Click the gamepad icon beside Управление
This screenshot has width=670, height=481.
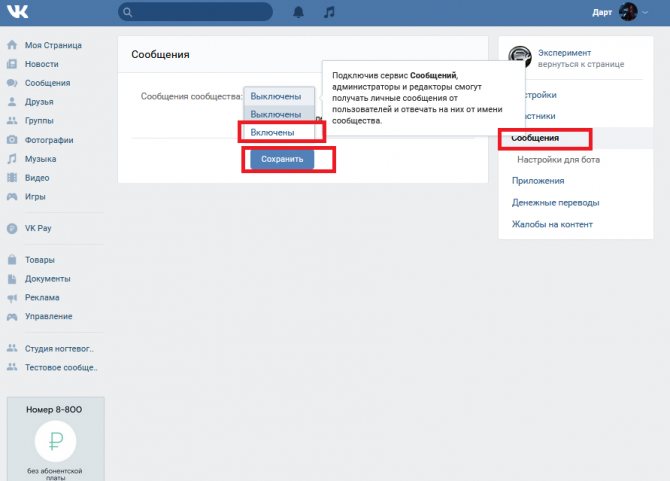point(12,317)
